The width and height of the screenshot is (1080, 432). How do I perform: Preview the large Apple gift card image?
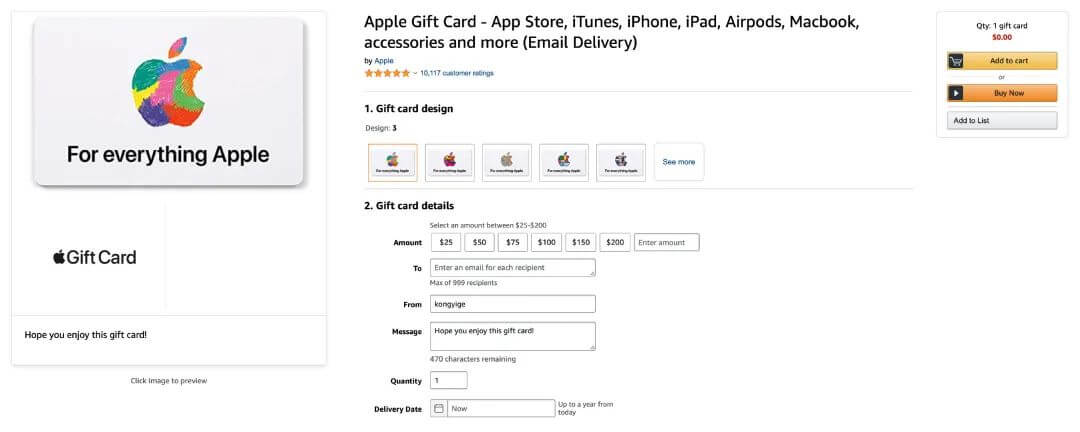point(168,102)
